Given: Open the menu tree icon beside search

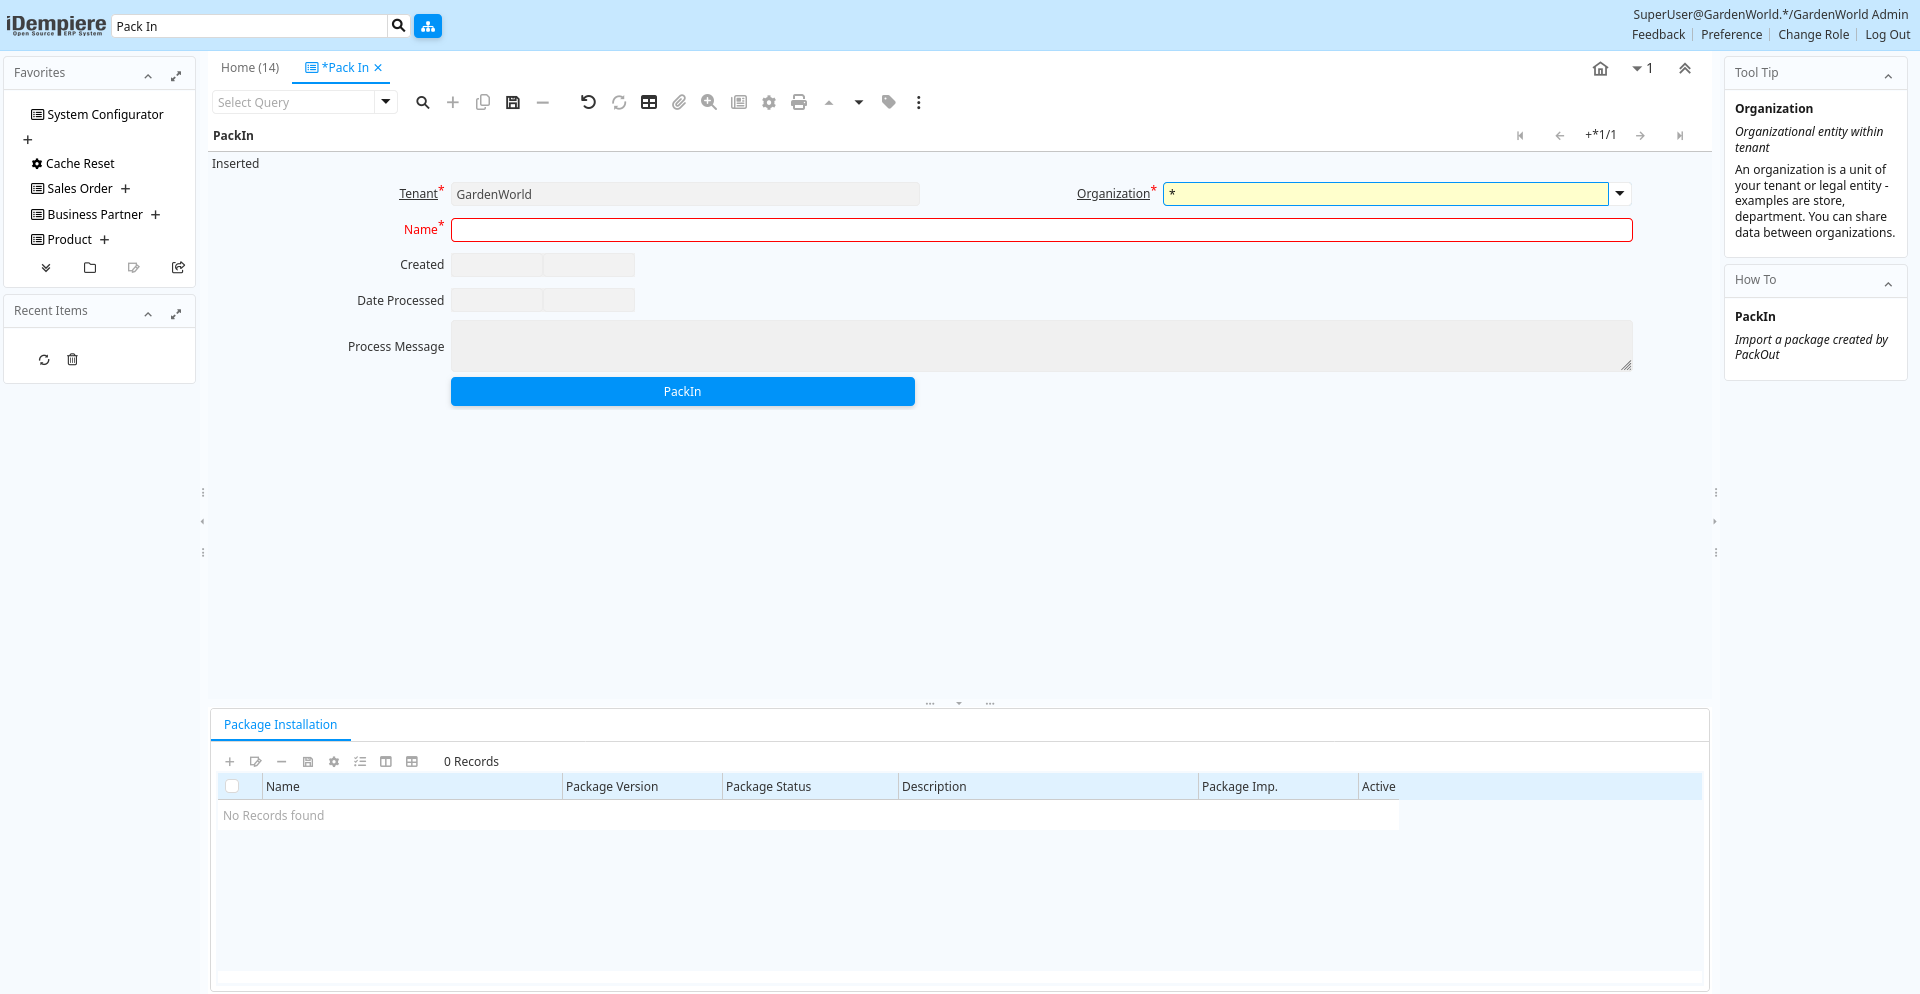Looking at the screenshot, I should (428, 26).
